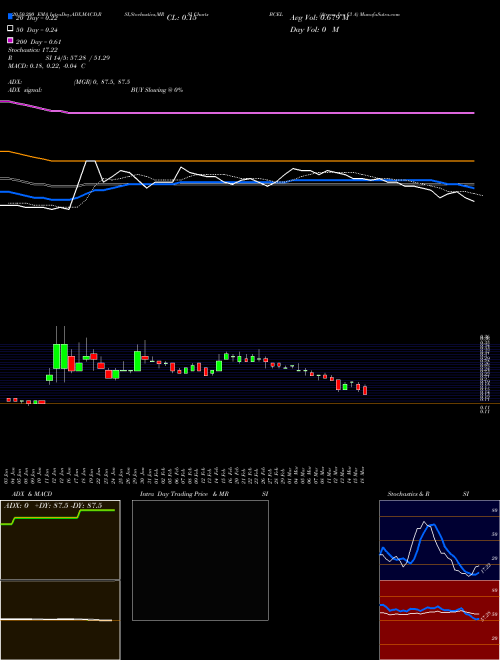Click the 'Stochastics & R' panel title
500x660 pixels.
click(x=408, y=494)
